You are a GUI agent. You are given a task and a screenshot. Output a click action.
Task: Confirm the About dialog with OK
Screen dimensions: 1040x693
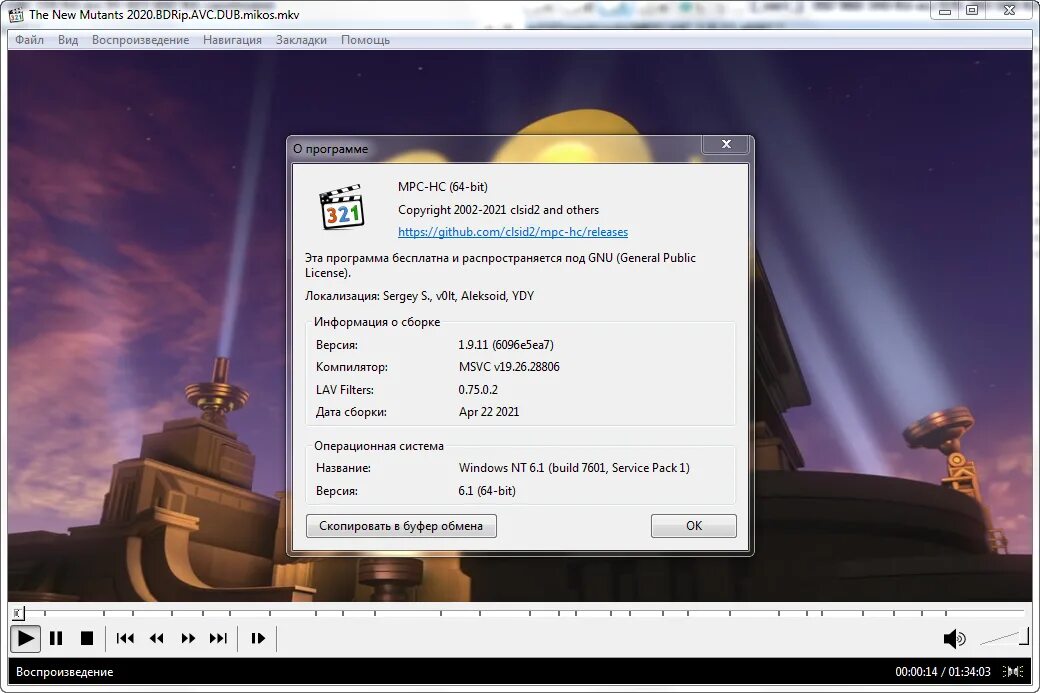[694, 526]
